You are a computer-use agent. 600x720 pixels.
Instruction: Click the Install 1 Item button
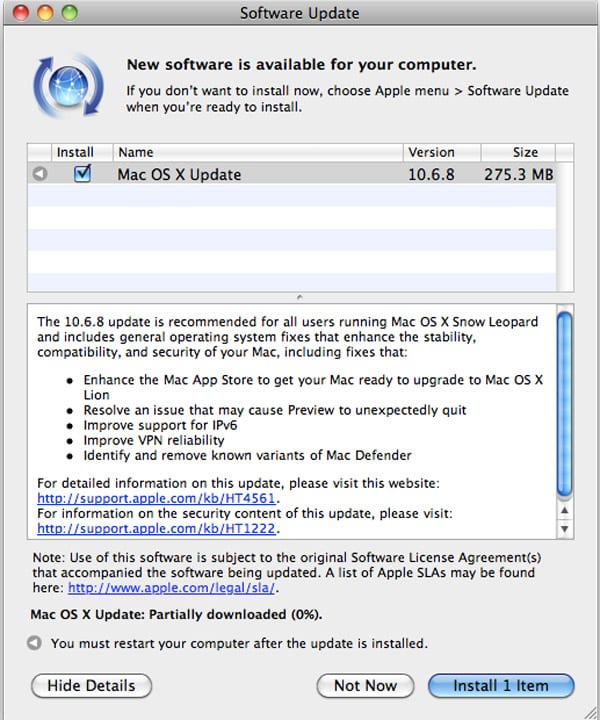[501, 686]
